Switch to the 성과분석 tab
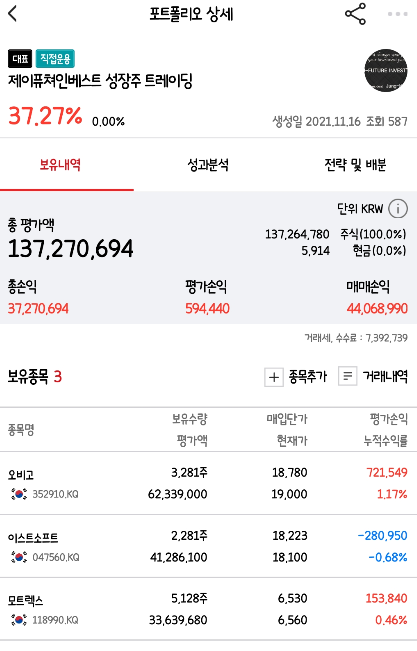 point(208,165)
